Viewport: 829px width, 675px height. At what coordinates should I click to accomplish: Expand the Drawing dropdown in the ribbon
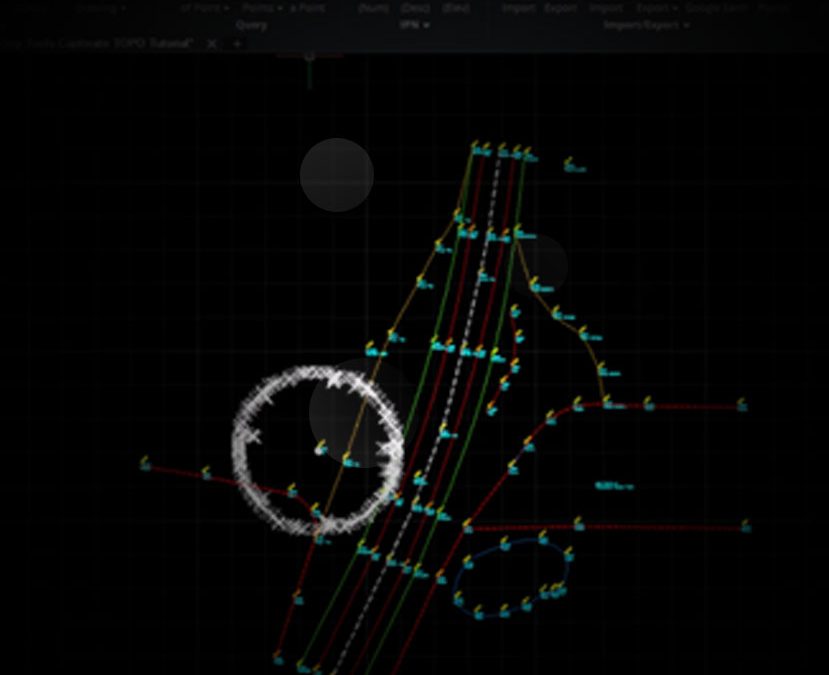pyautogui.click(x=98, y=8)
